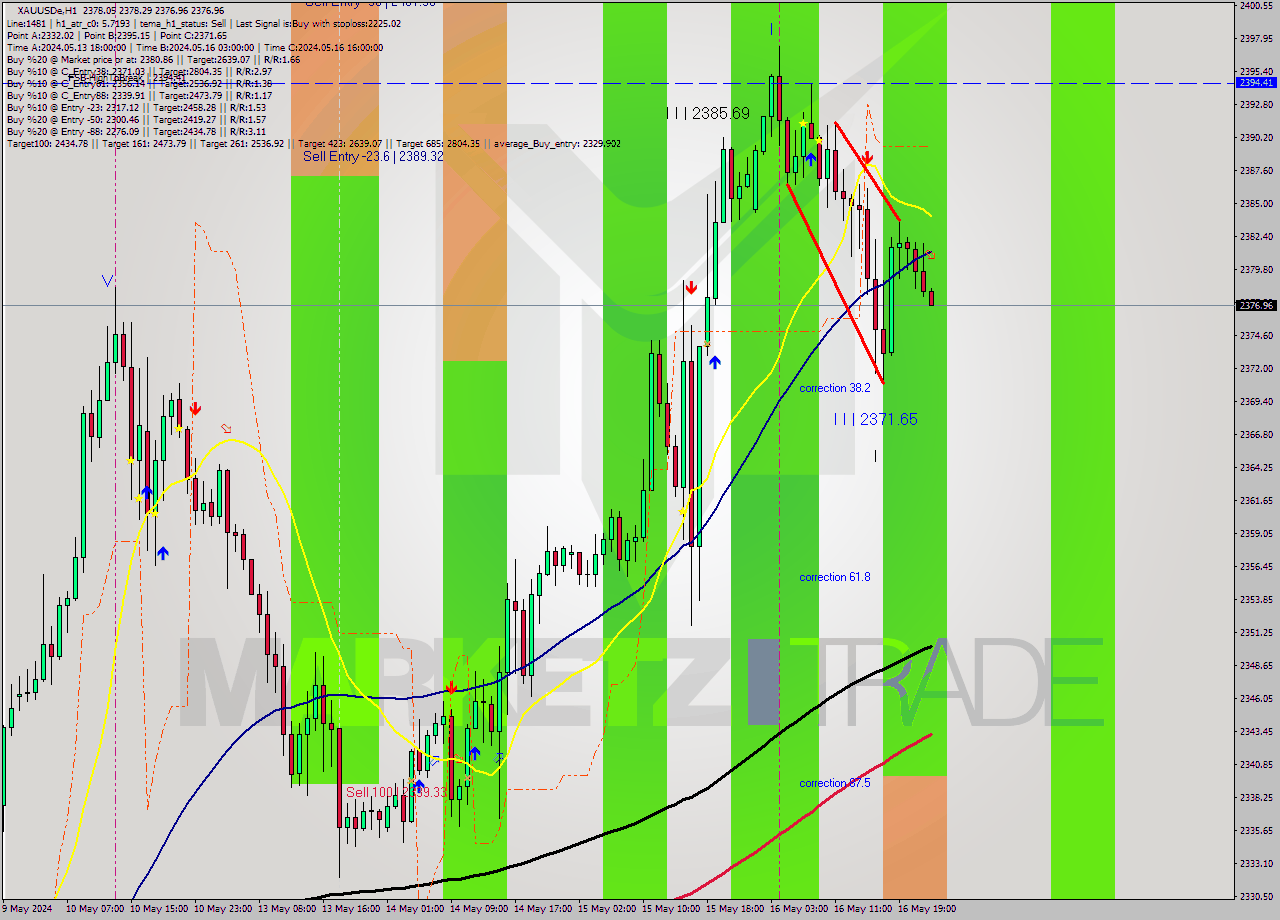
Task: Click blue up arrow near 2343 on 14 May
Action: tap(475, 752)
